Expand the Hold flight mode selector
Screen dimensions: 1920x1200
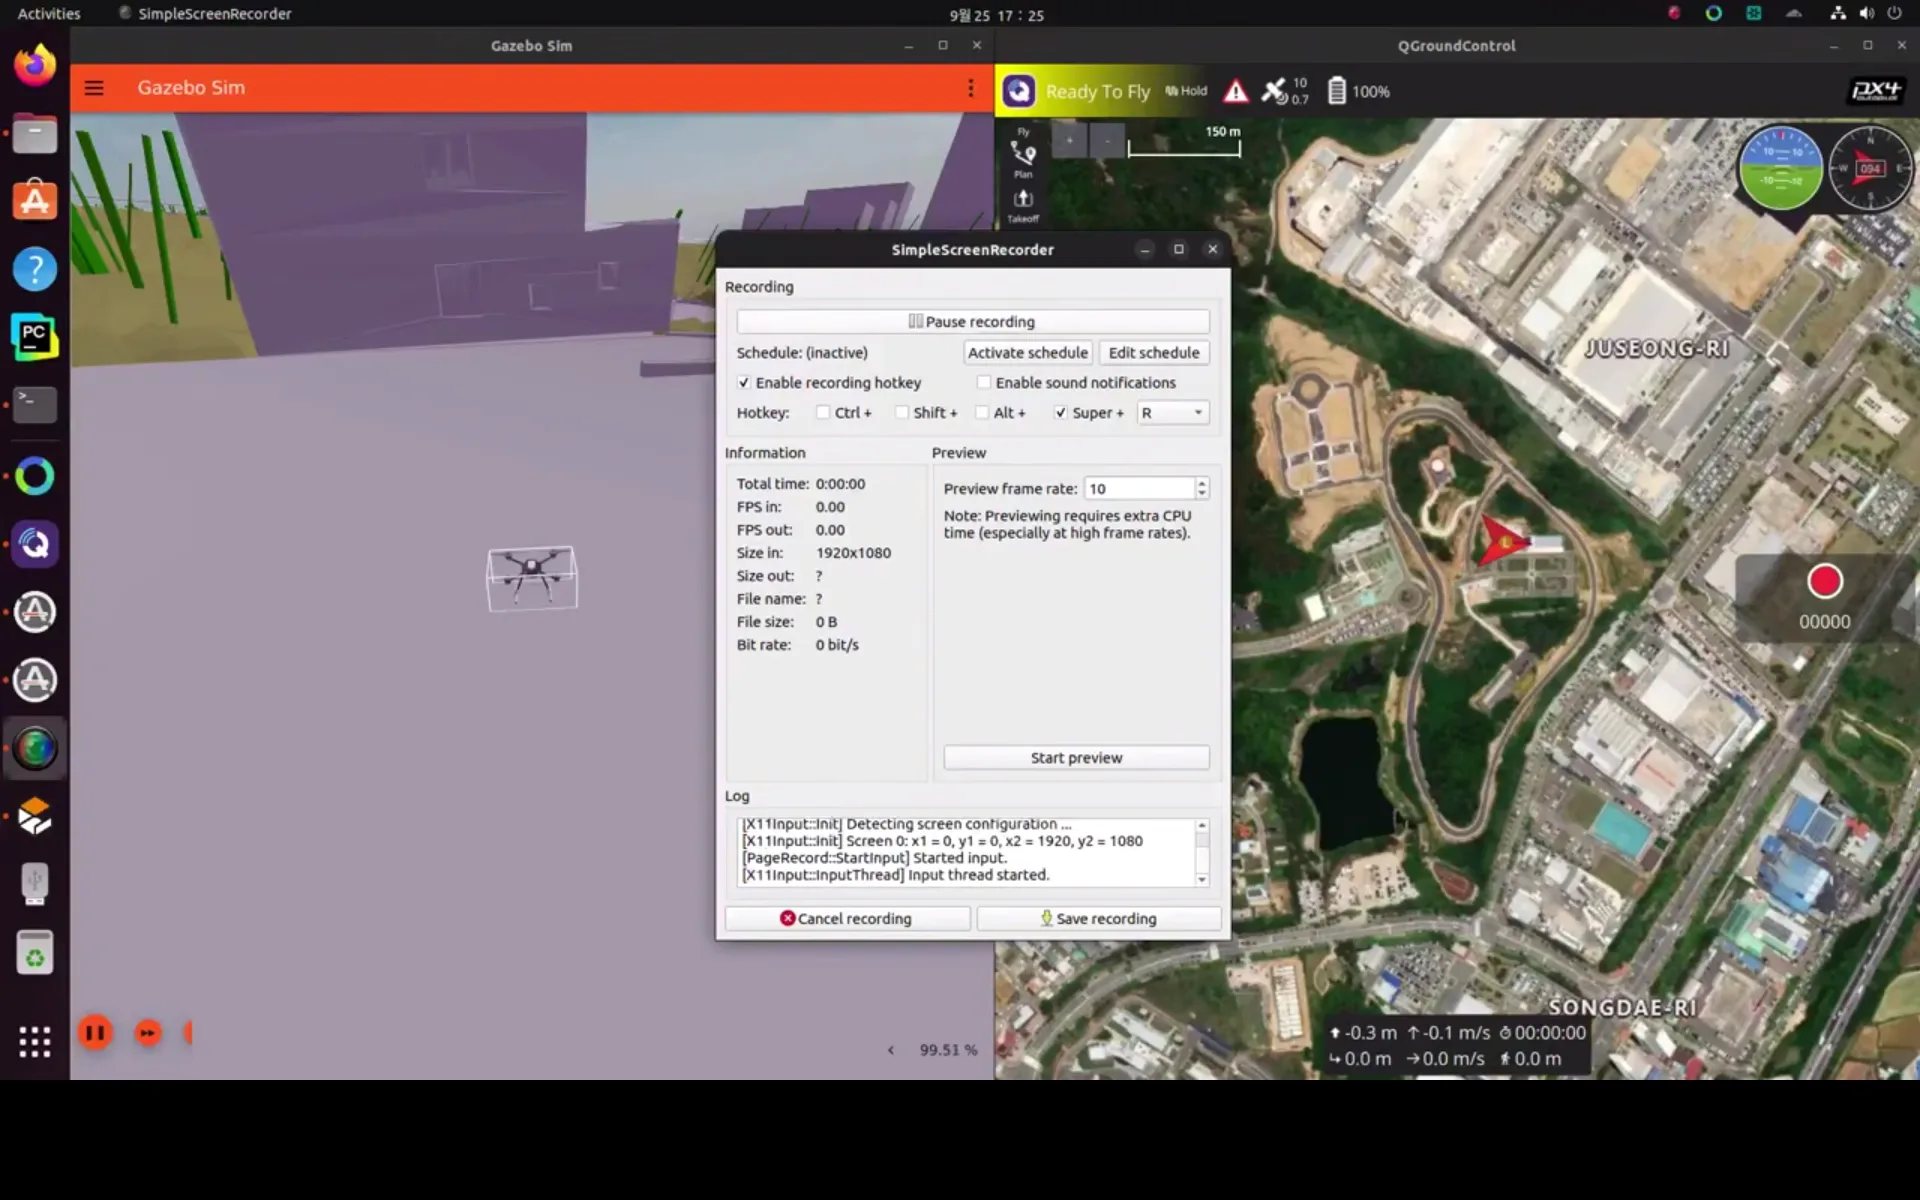(x=1186, y=91)
